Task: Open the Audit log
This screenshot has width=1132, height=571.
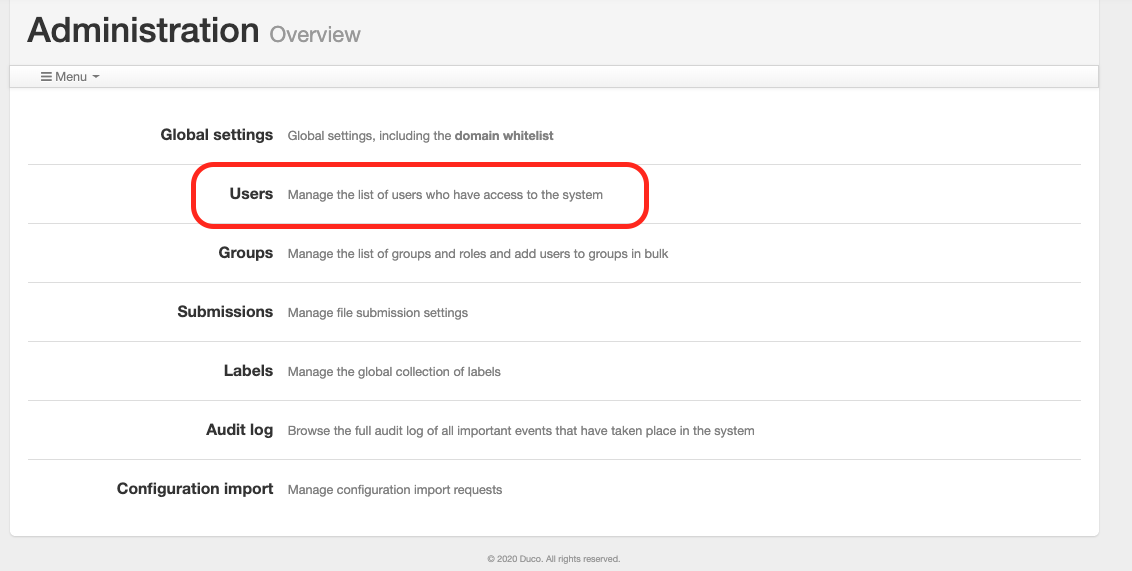Action: tap(240, 430)
